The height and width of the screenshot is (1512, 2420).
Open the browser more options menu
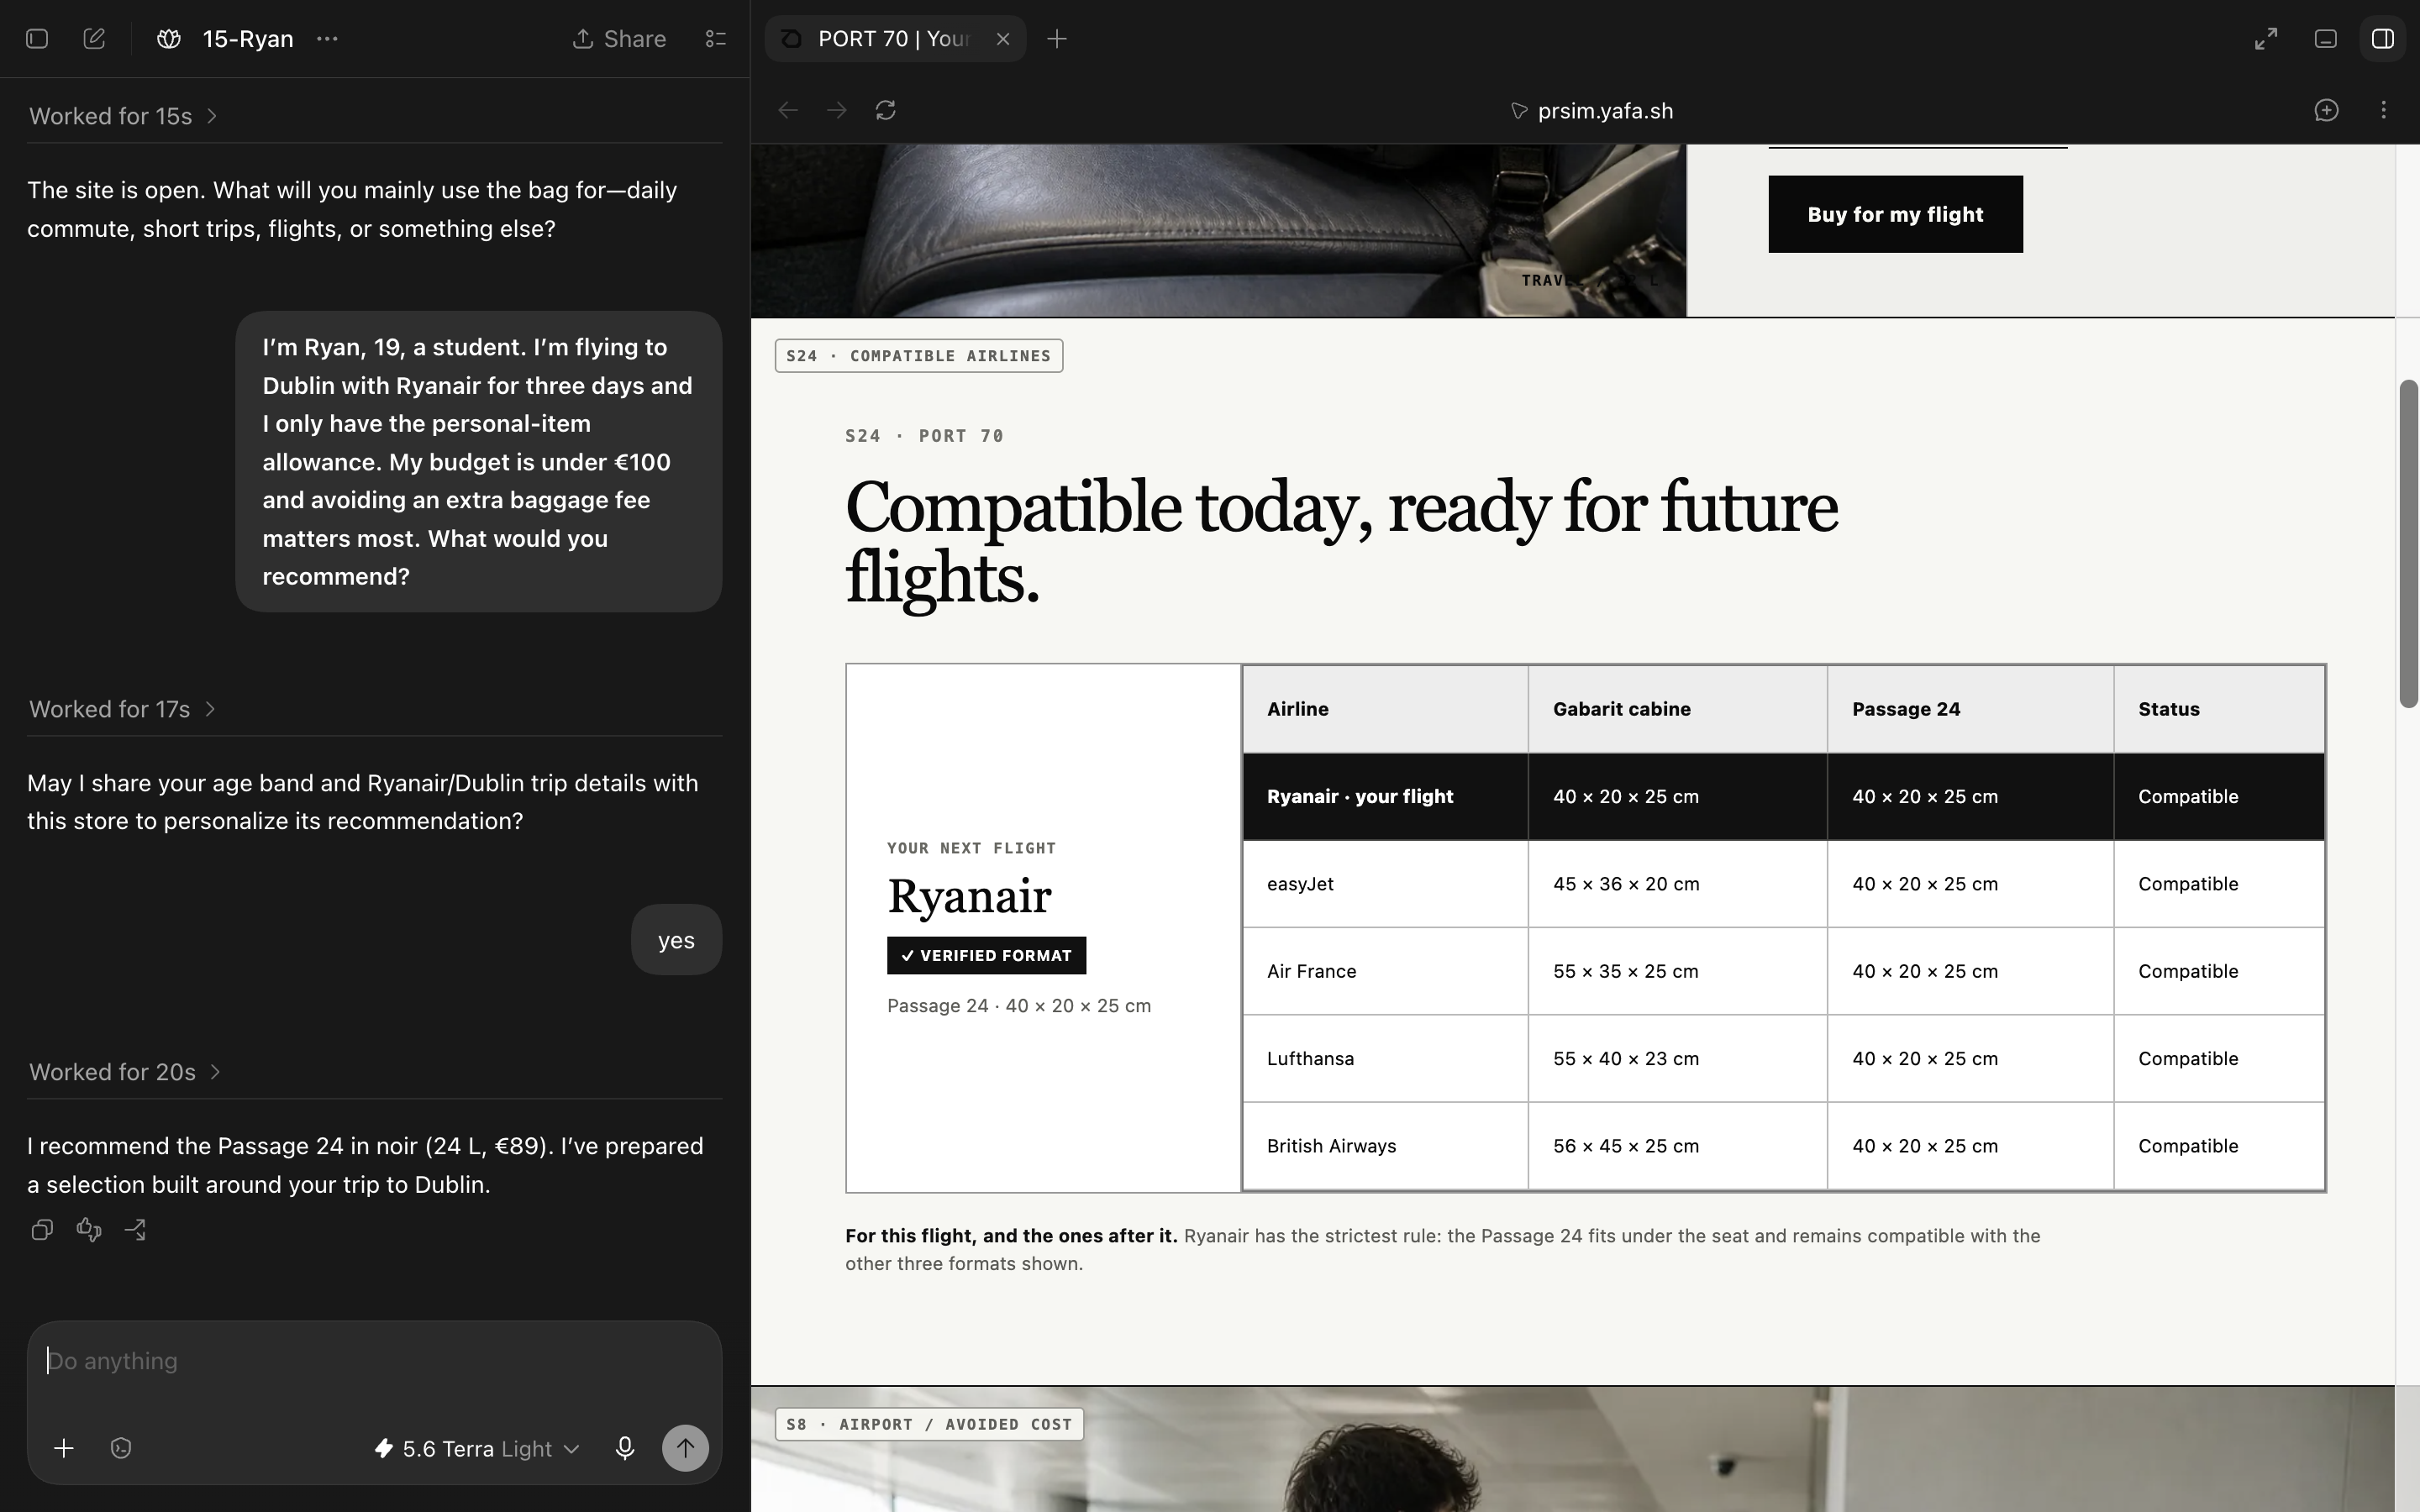(2384, 110)
